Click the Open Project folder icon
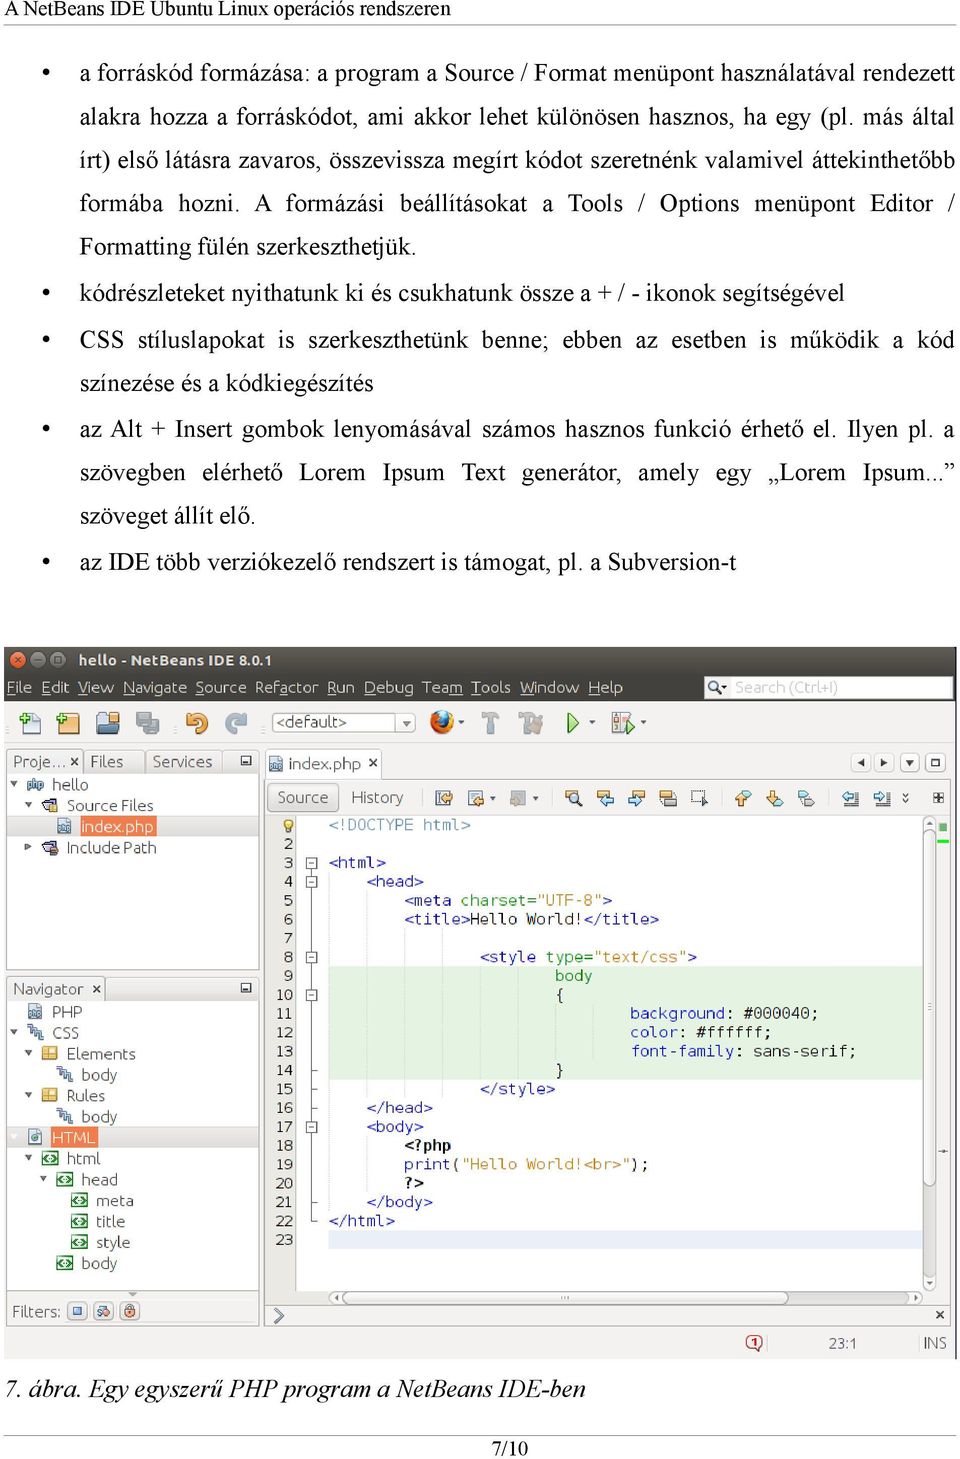The image size is (960, 1459). point(108,723)
